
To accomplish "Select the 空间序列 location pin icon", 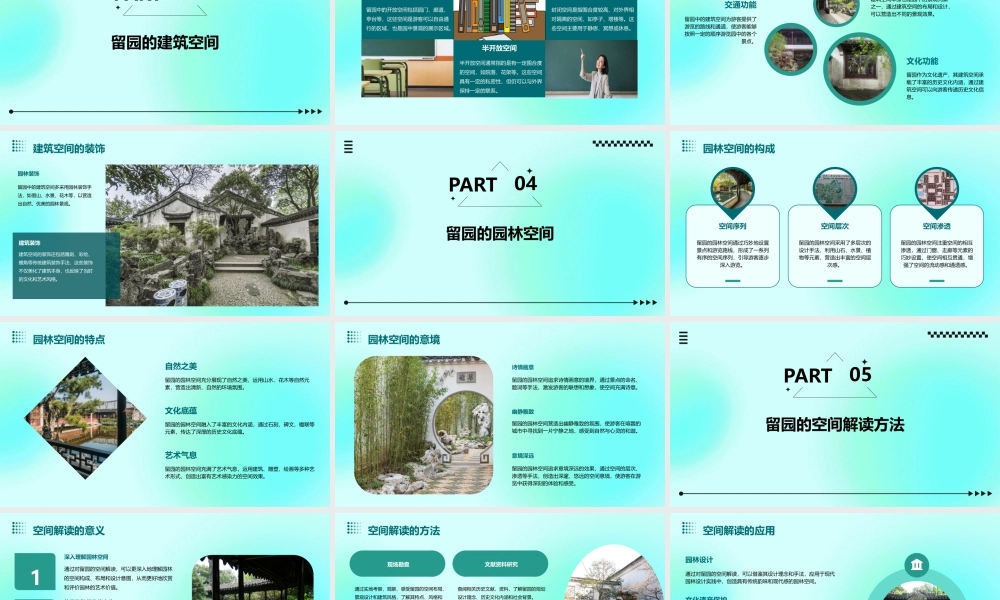I will (x=732, y=191).
